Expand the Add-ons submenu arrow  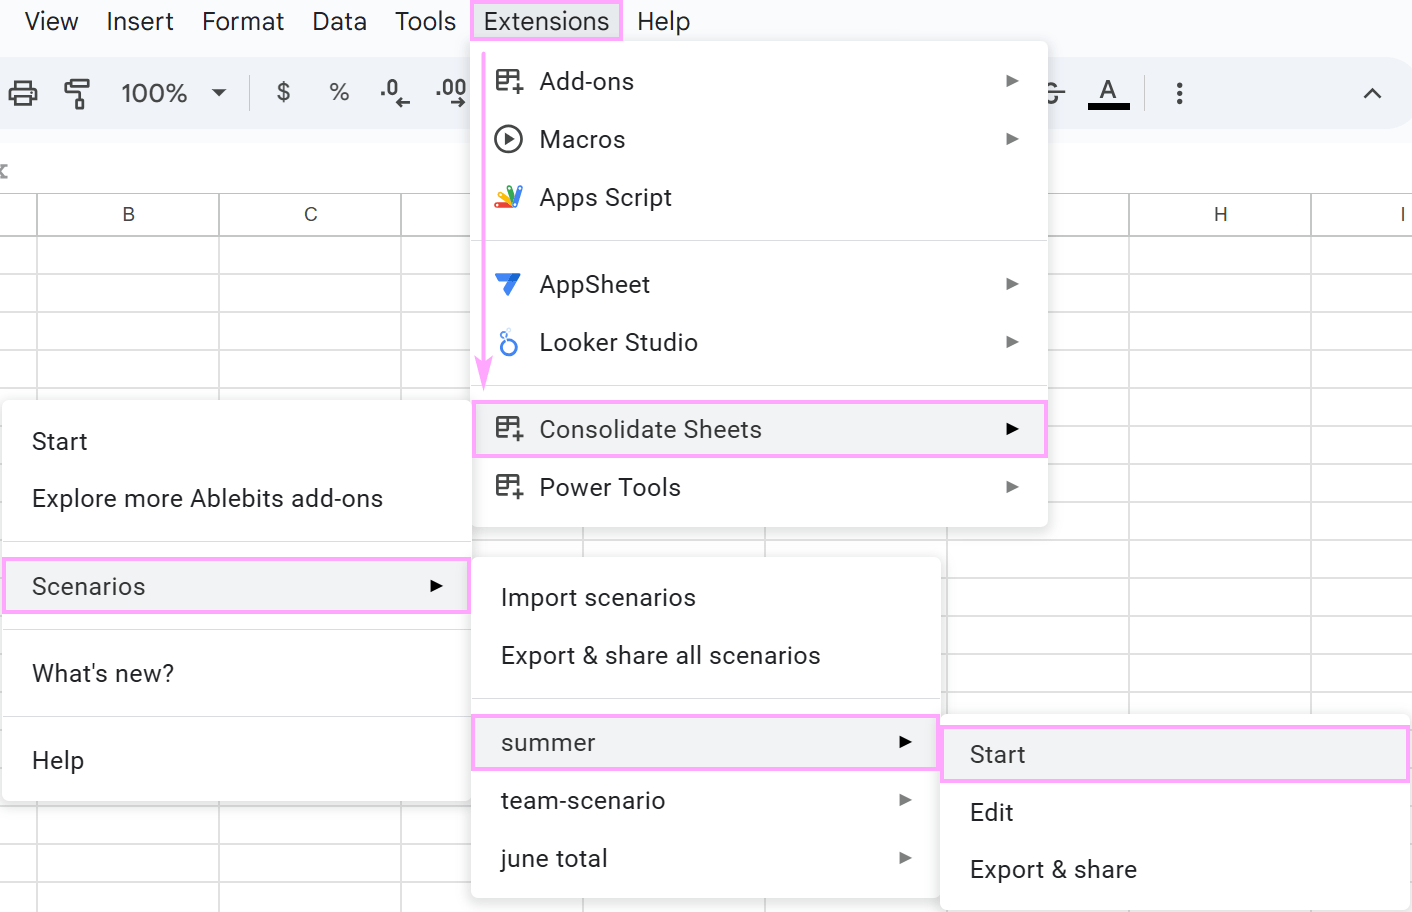tap(1012, 81)
